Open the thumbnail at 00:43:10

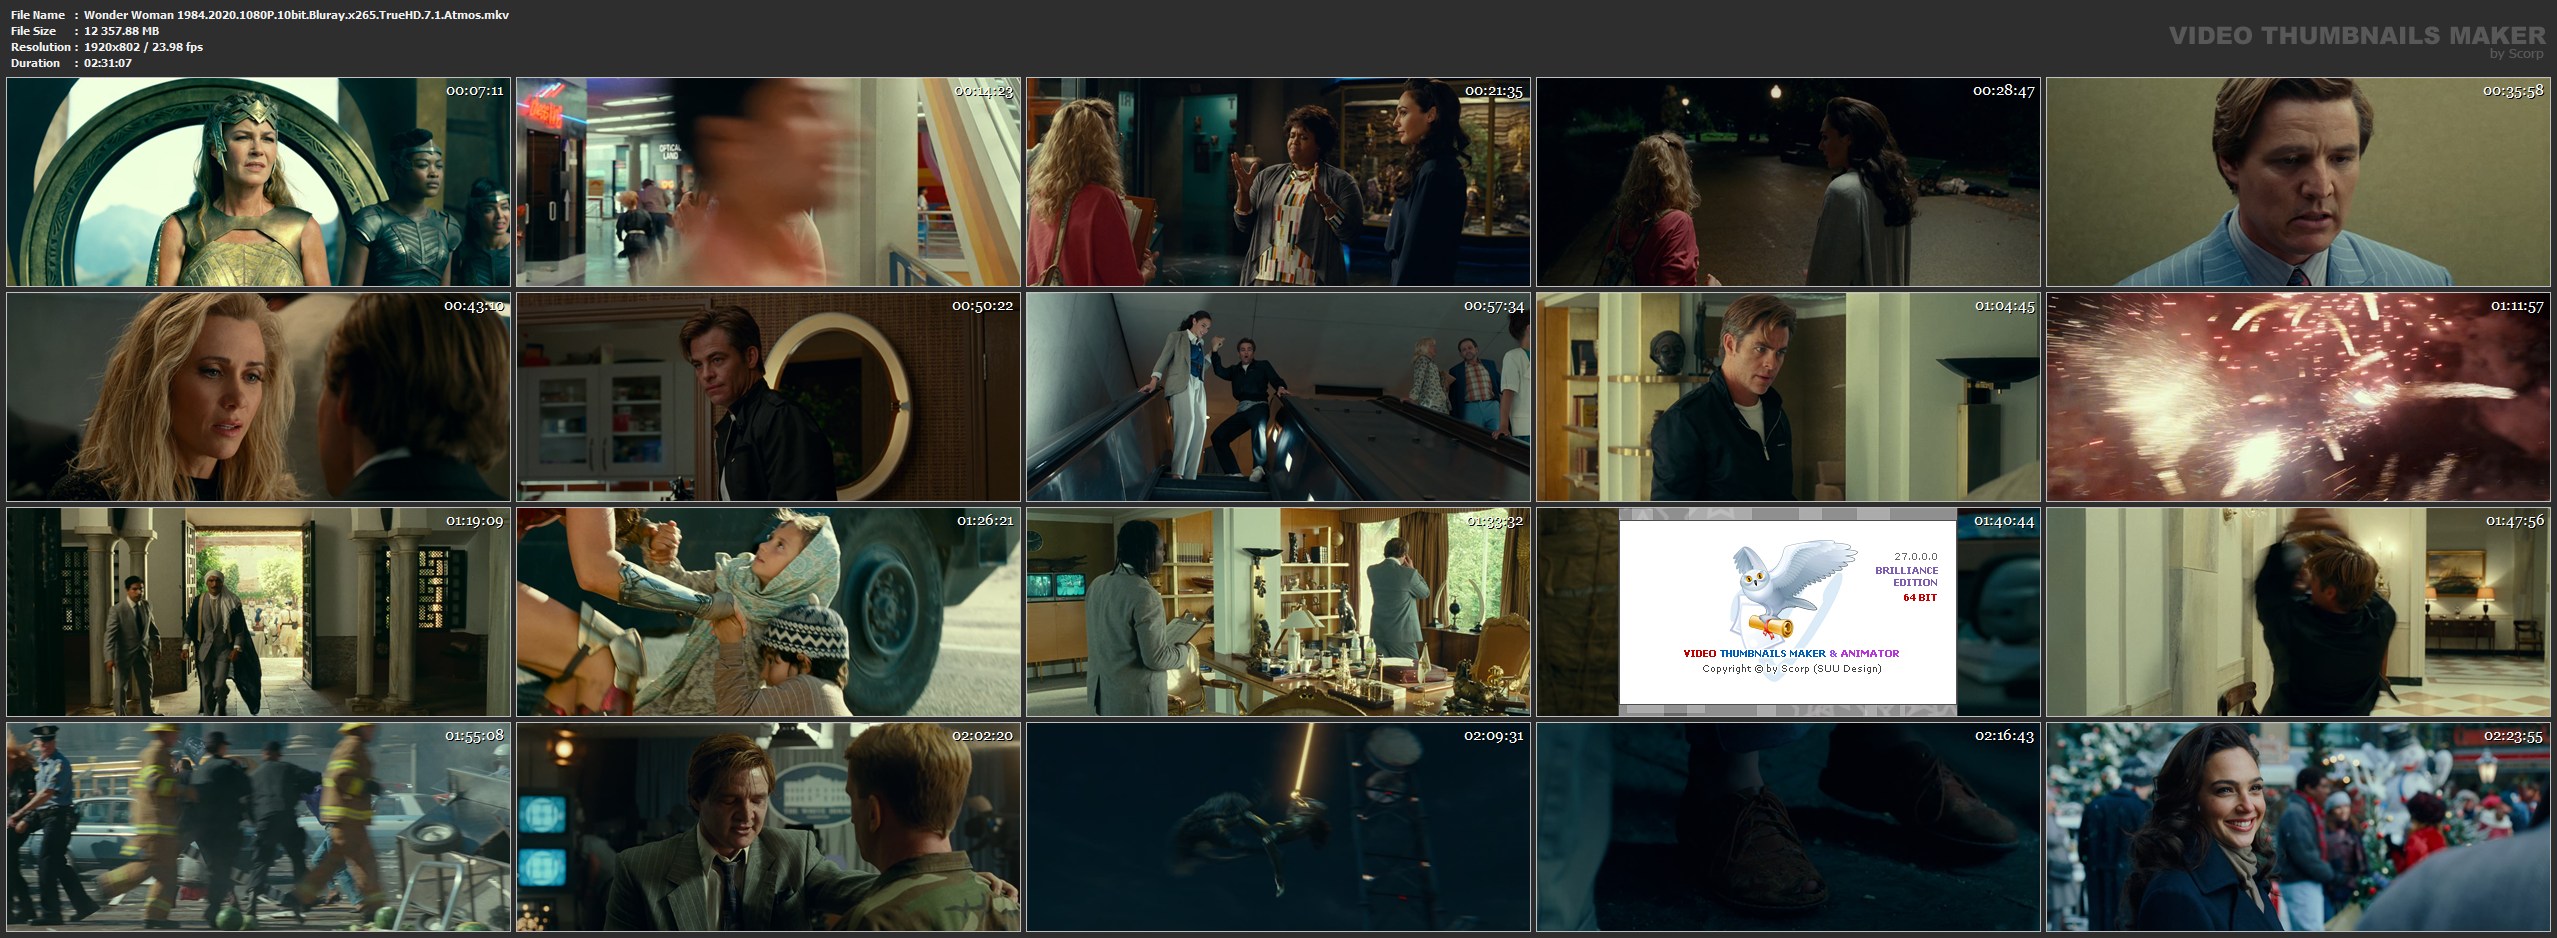tap(258, 397)
